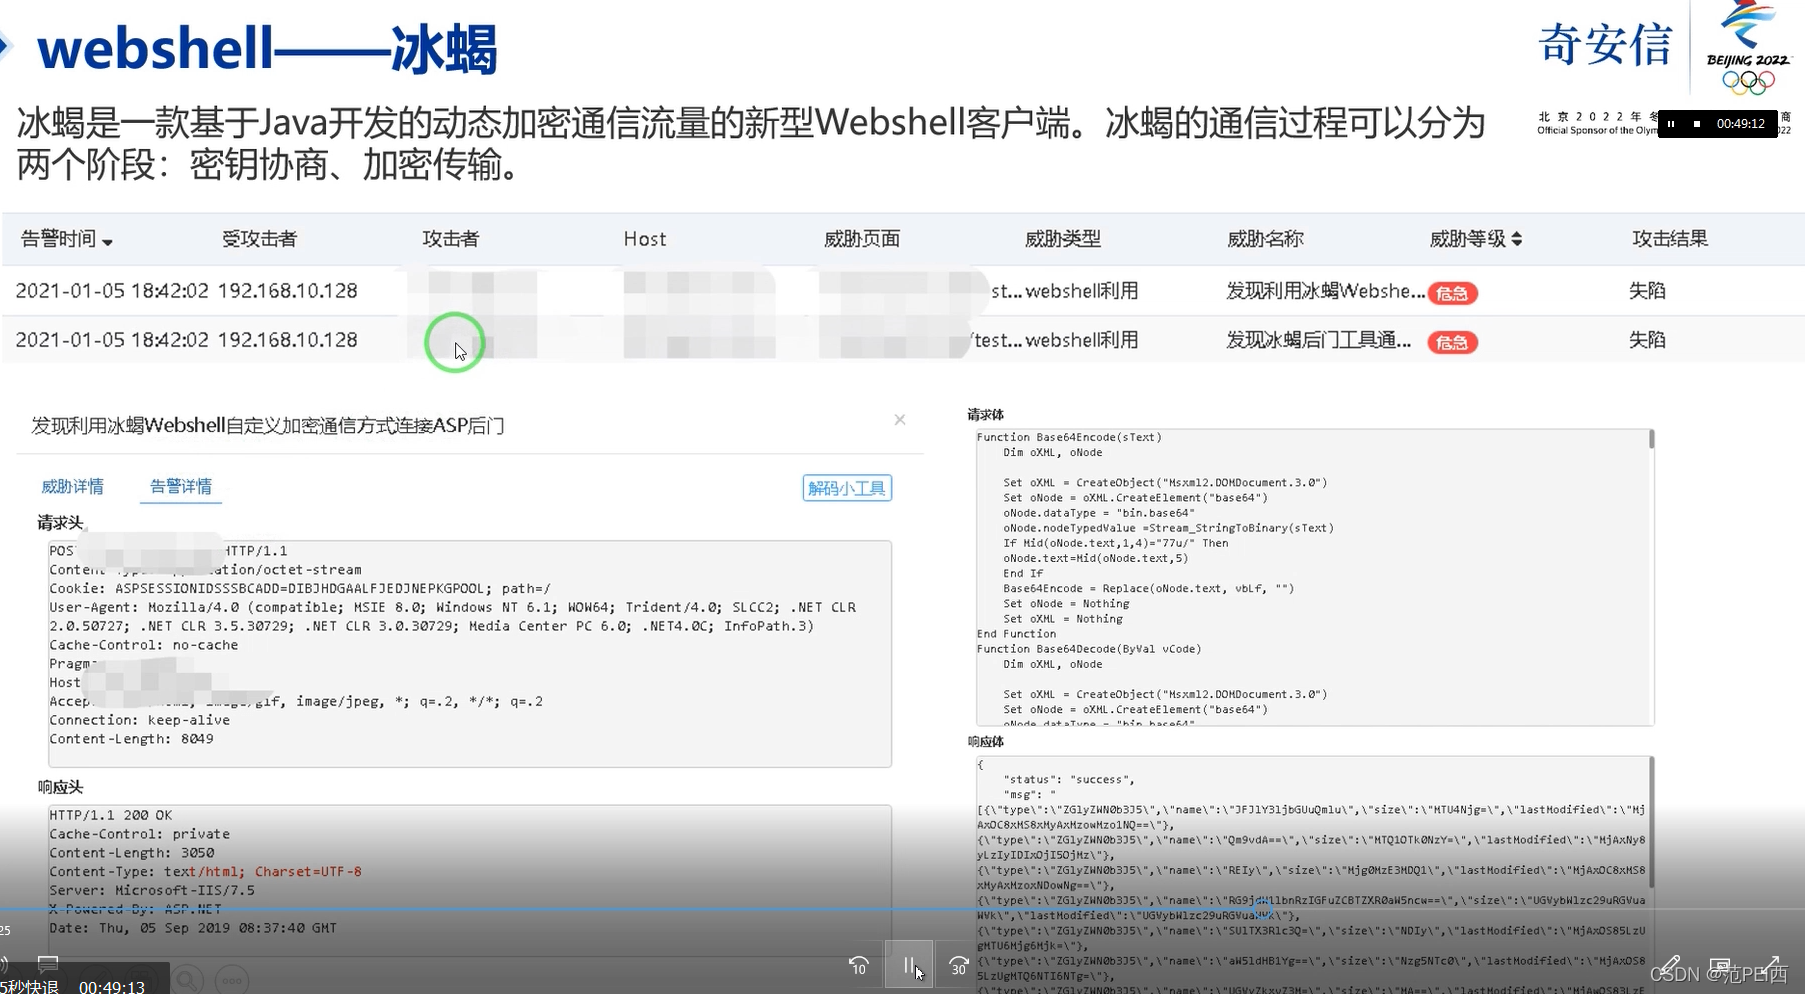The image size is (1805, 994).
Task: Open the 解码小工具 decode tool
Action: pyautogui.click(x=847, y=488)
